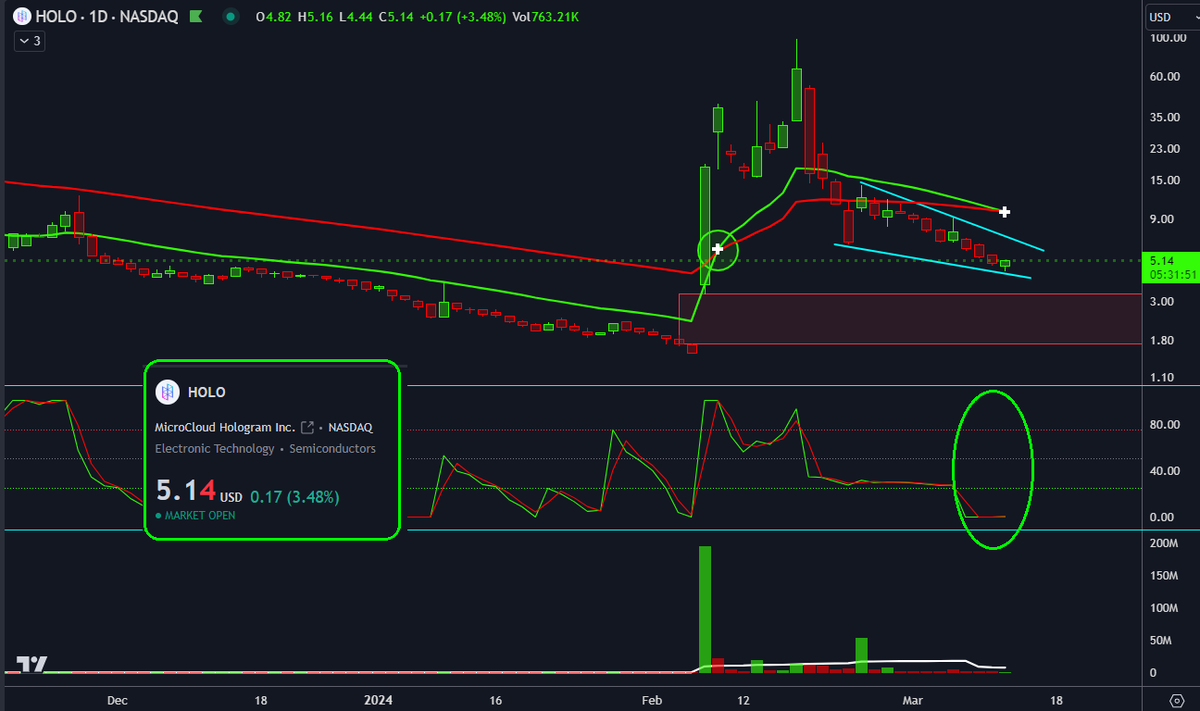The height and width of the screenshot is (711, 1200).
Task: Click the 9.00 price scale label
Action: pyautogui.click(x=1164, y=220)
